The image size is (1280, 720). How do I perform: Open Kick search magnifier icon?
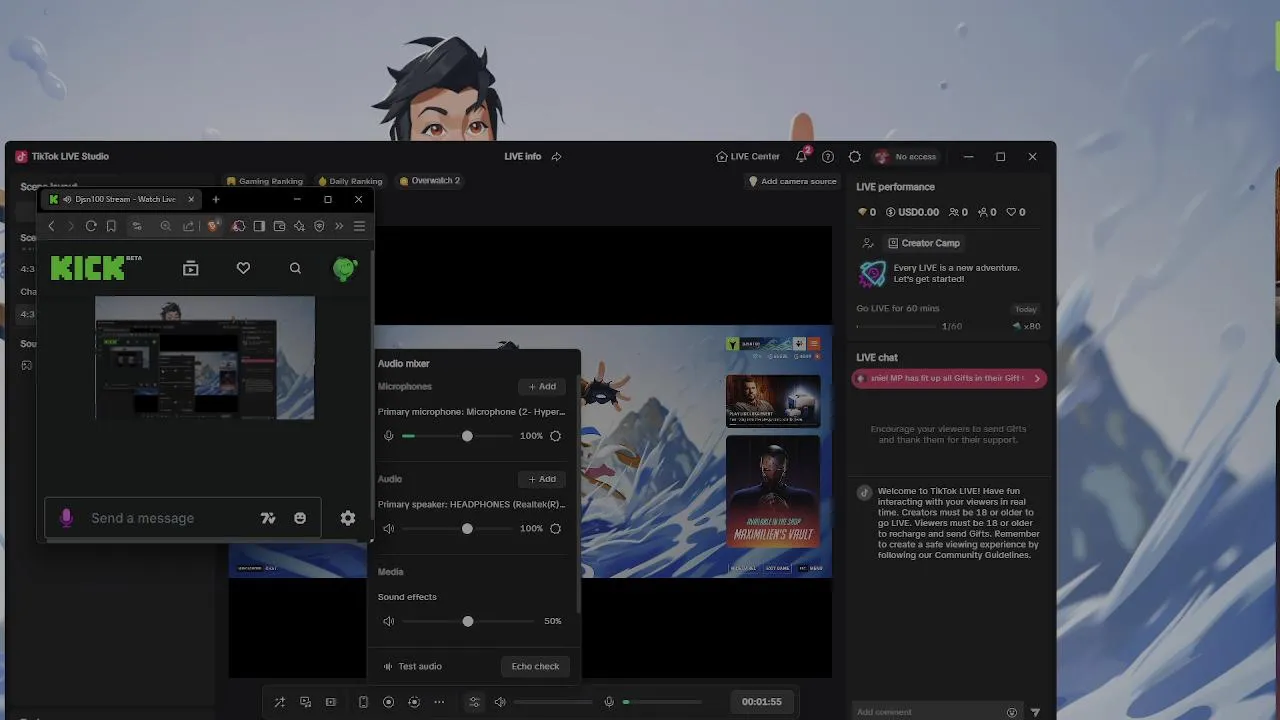(295, 268)
